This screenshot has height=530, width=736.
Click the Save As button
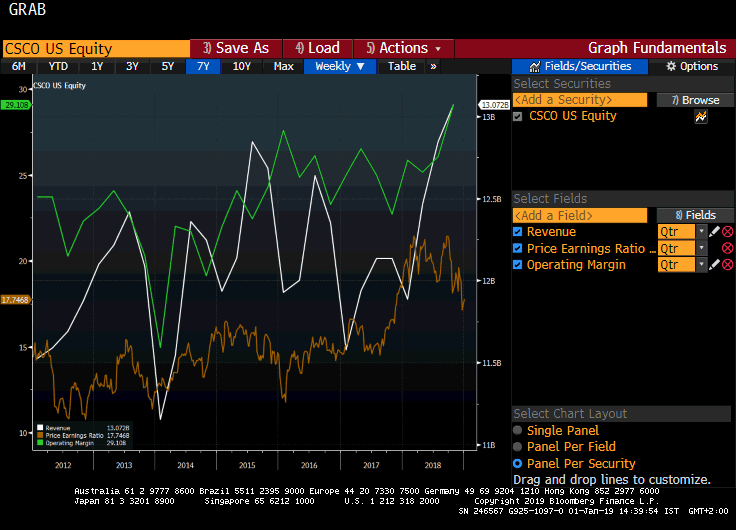(235, 48)
